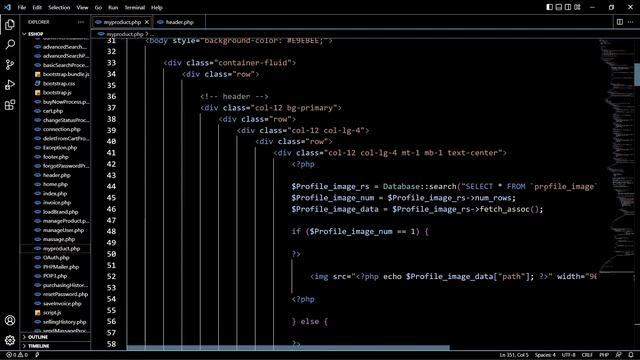The image size is (640, 360).
Task: Open OAuth.php in explorer
Action: pyautogui.click(x=56, y=258)
